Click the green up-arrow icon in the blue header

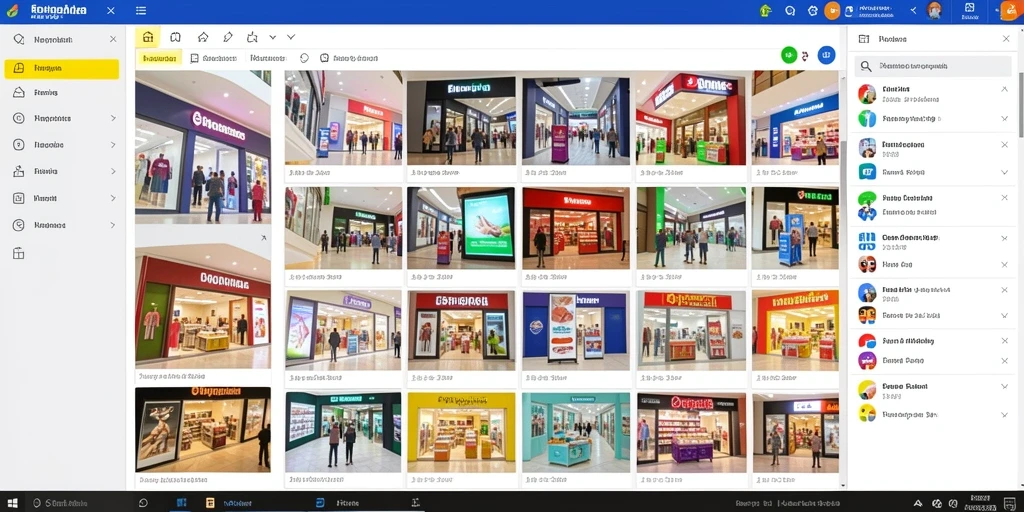click(x=765, y=10)
